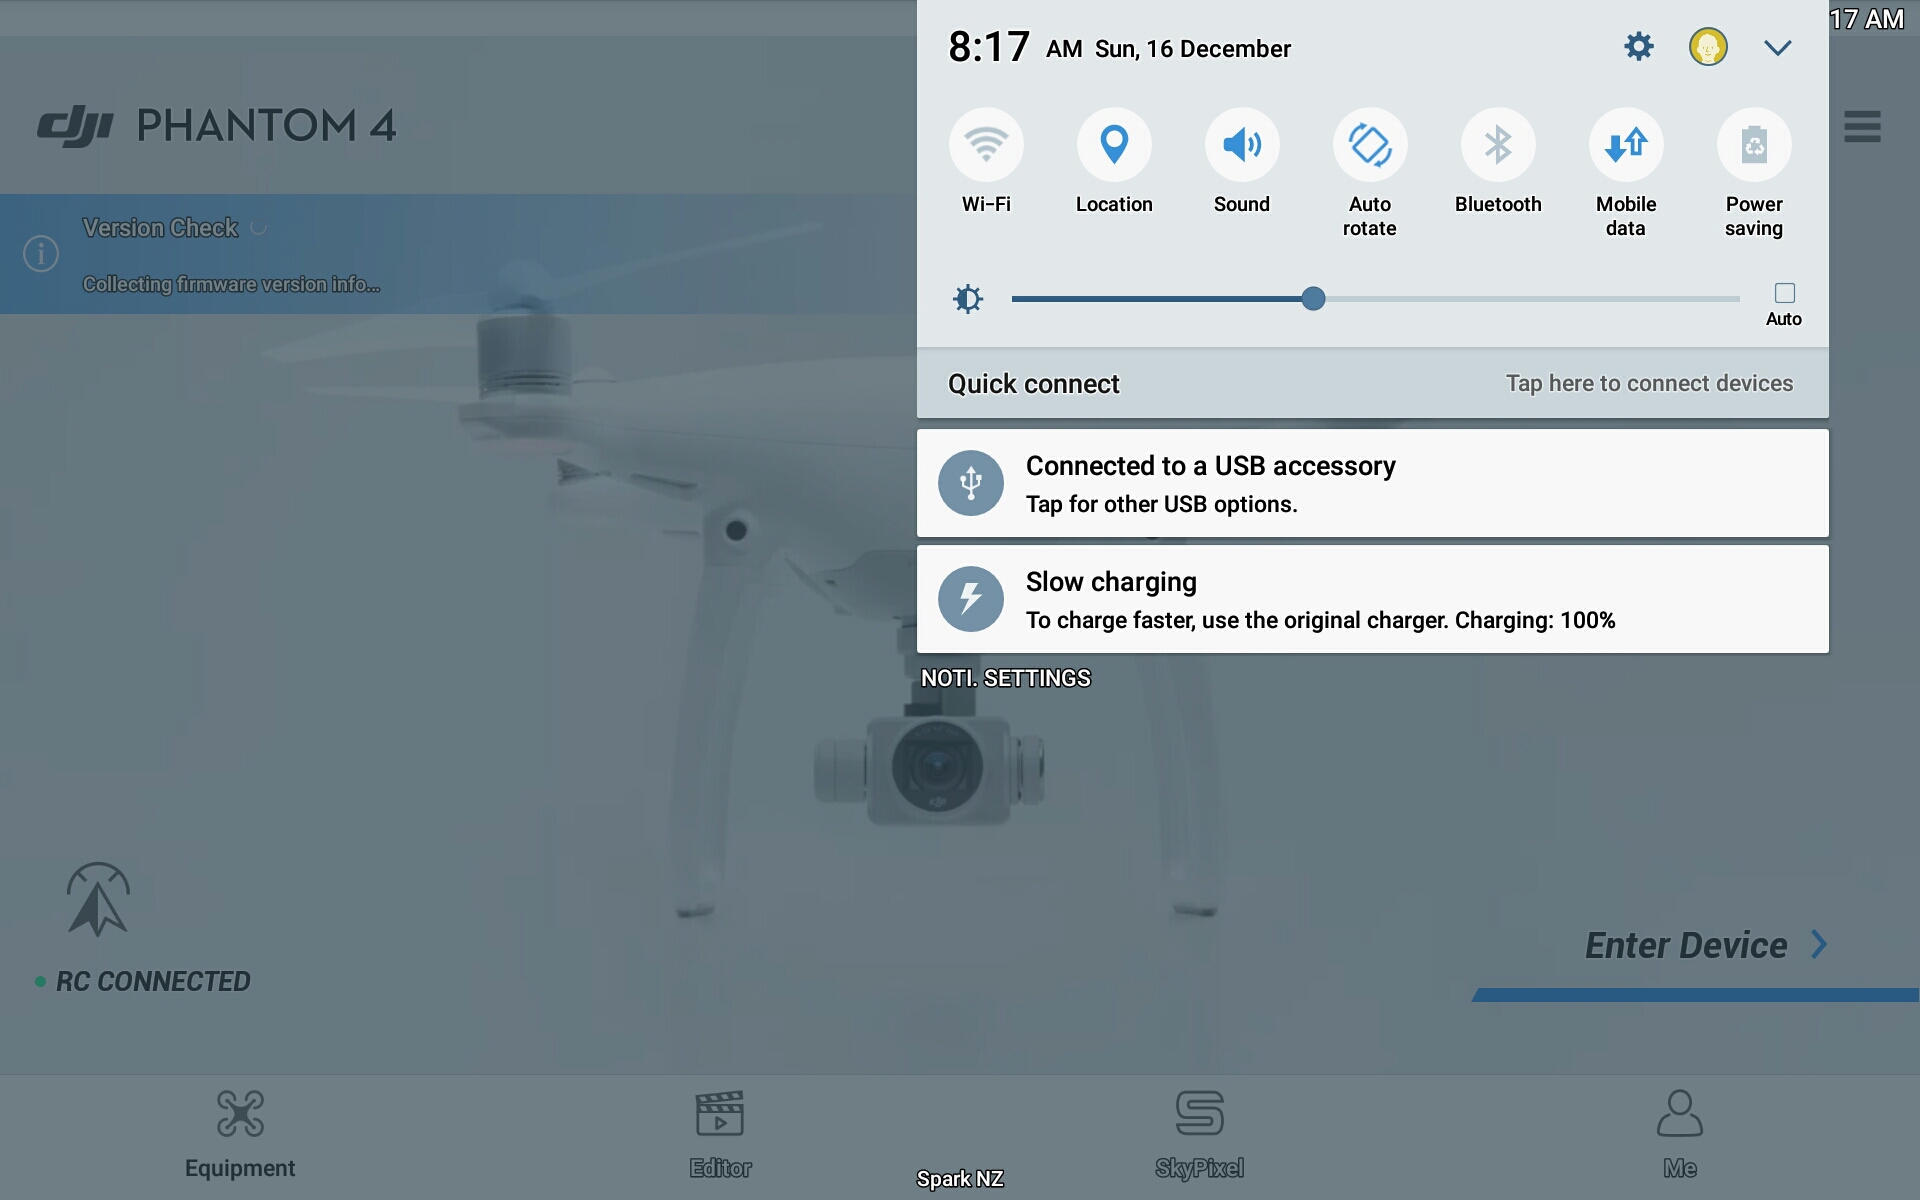Click Collecting firmware version info text
Image resolution: width=1920 pixels, height=1200 pixels.
[231, 284]
